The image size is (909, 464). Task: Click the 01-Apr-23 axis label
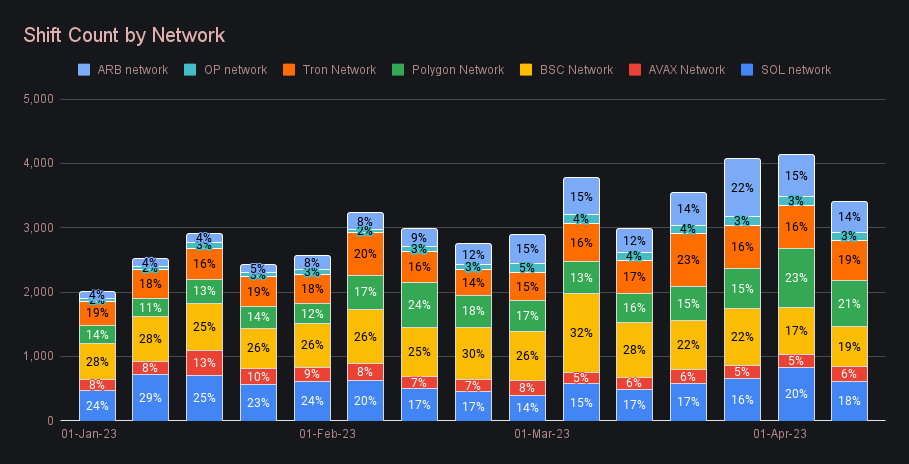780,434
